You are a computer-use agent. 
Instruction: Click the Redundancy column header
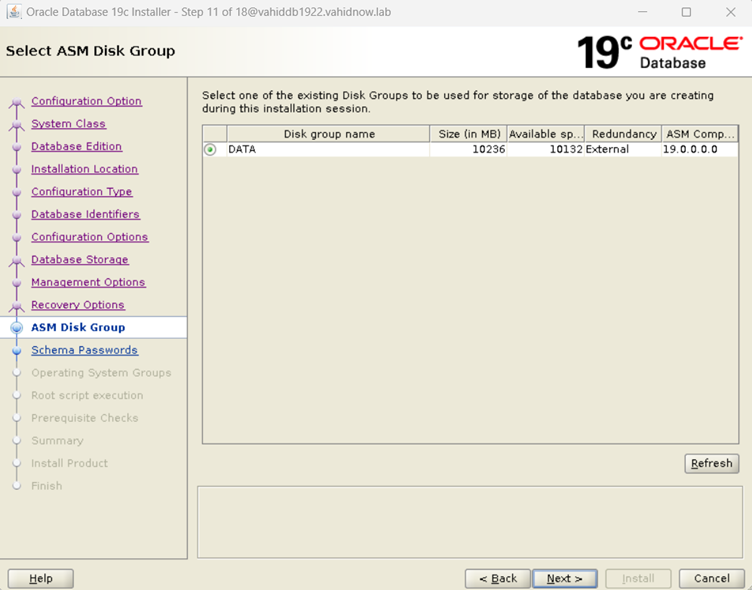[623, 134]
